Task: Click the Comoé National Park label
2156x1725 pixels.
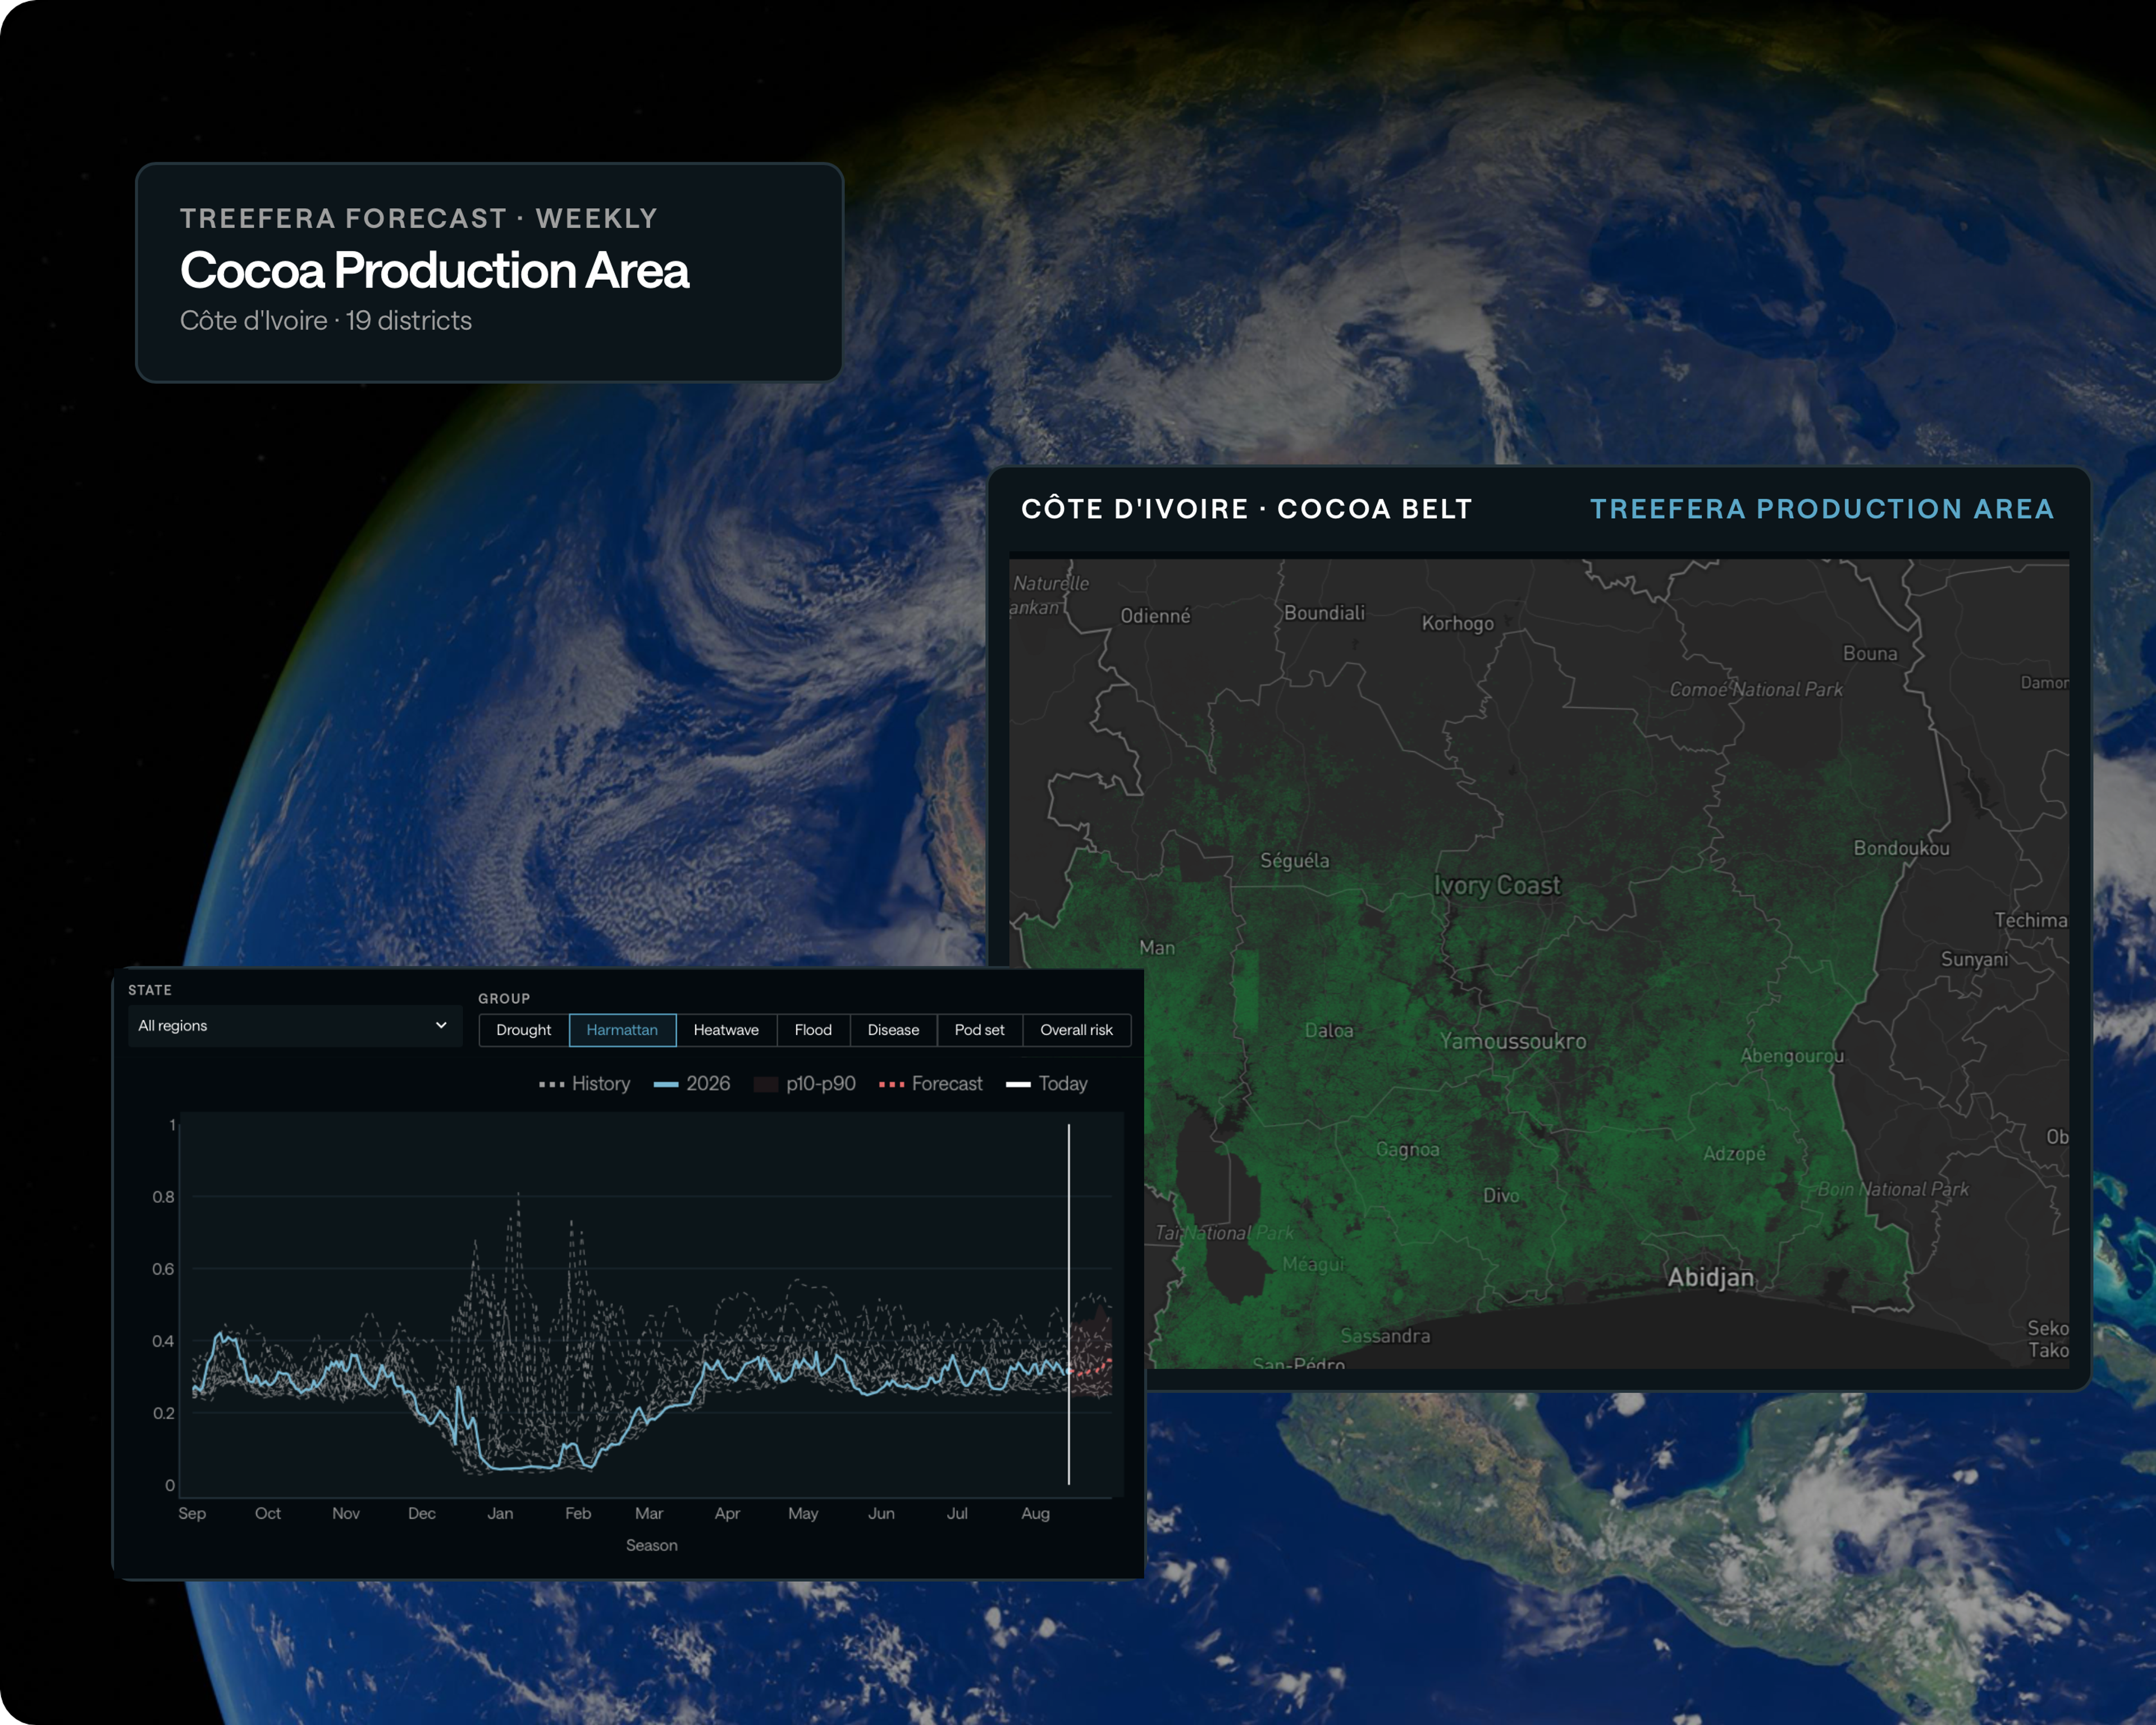Action: point(1756,689)
